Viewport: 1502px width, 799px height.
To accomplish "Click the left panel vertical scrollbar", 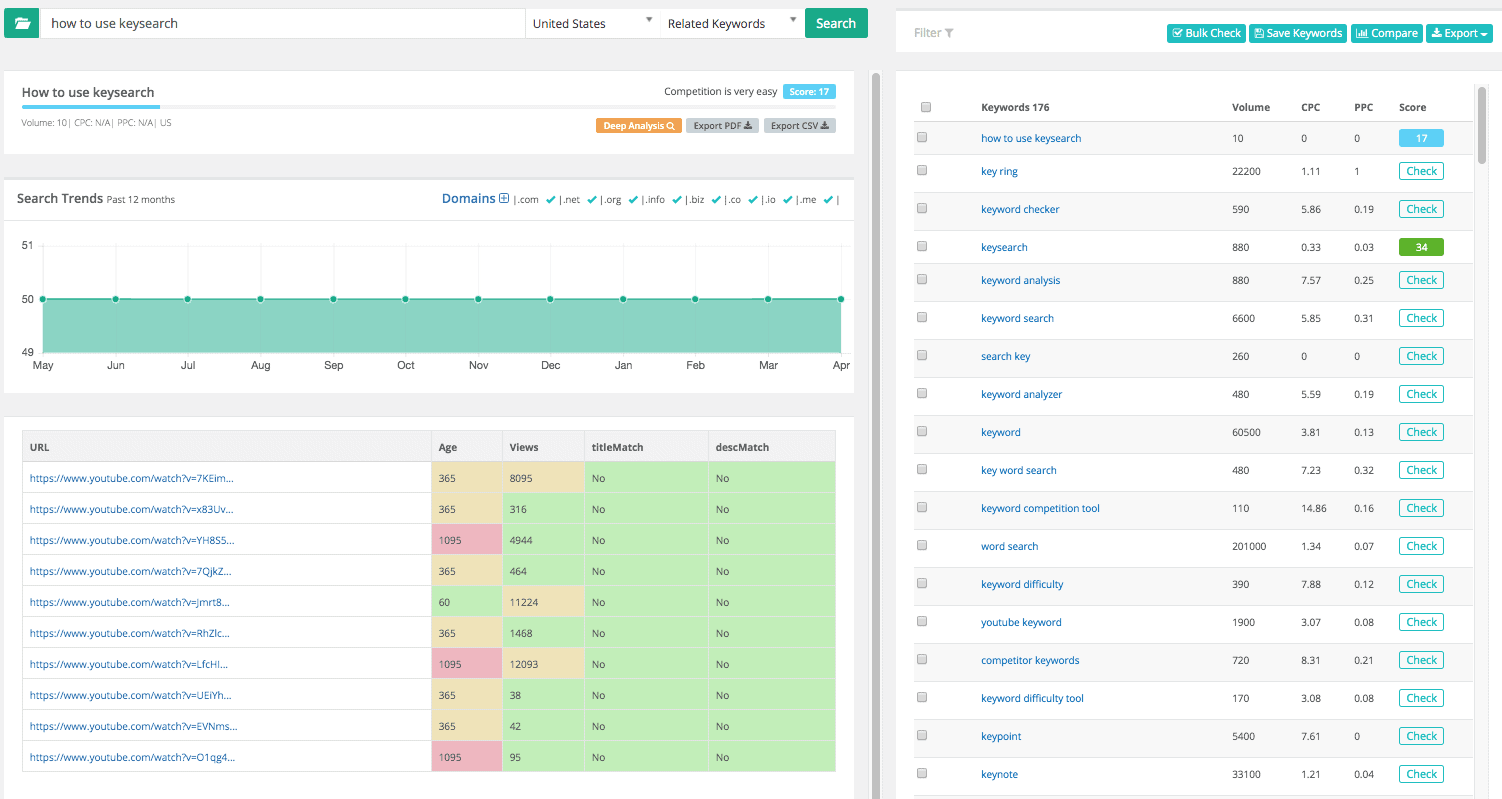I will point(876,435).
